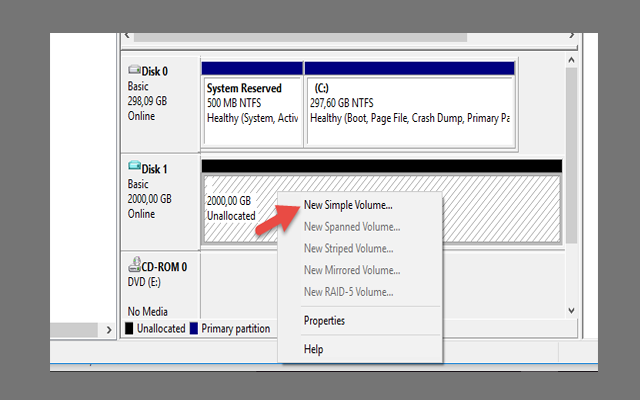Select the (C:) partition block

410,104
